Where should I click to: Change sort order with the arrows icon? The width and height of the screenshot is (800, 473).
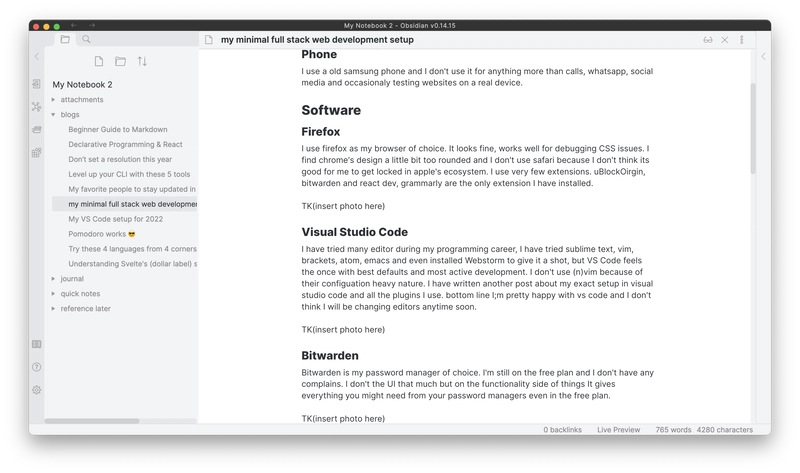pyautogui.click(x=142, y=61)
